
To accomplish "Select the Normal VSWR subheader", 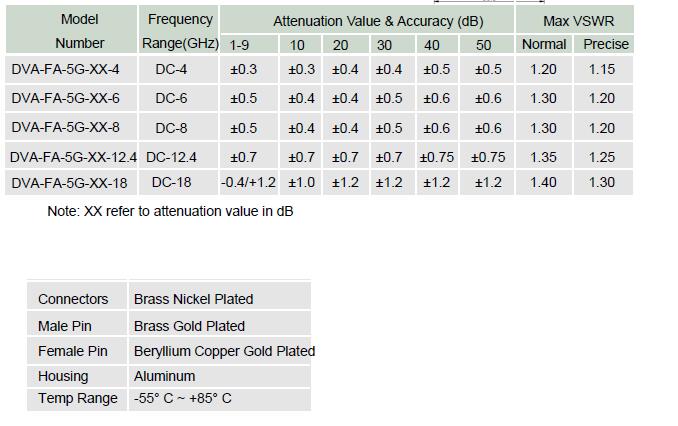I will point(544,44).
